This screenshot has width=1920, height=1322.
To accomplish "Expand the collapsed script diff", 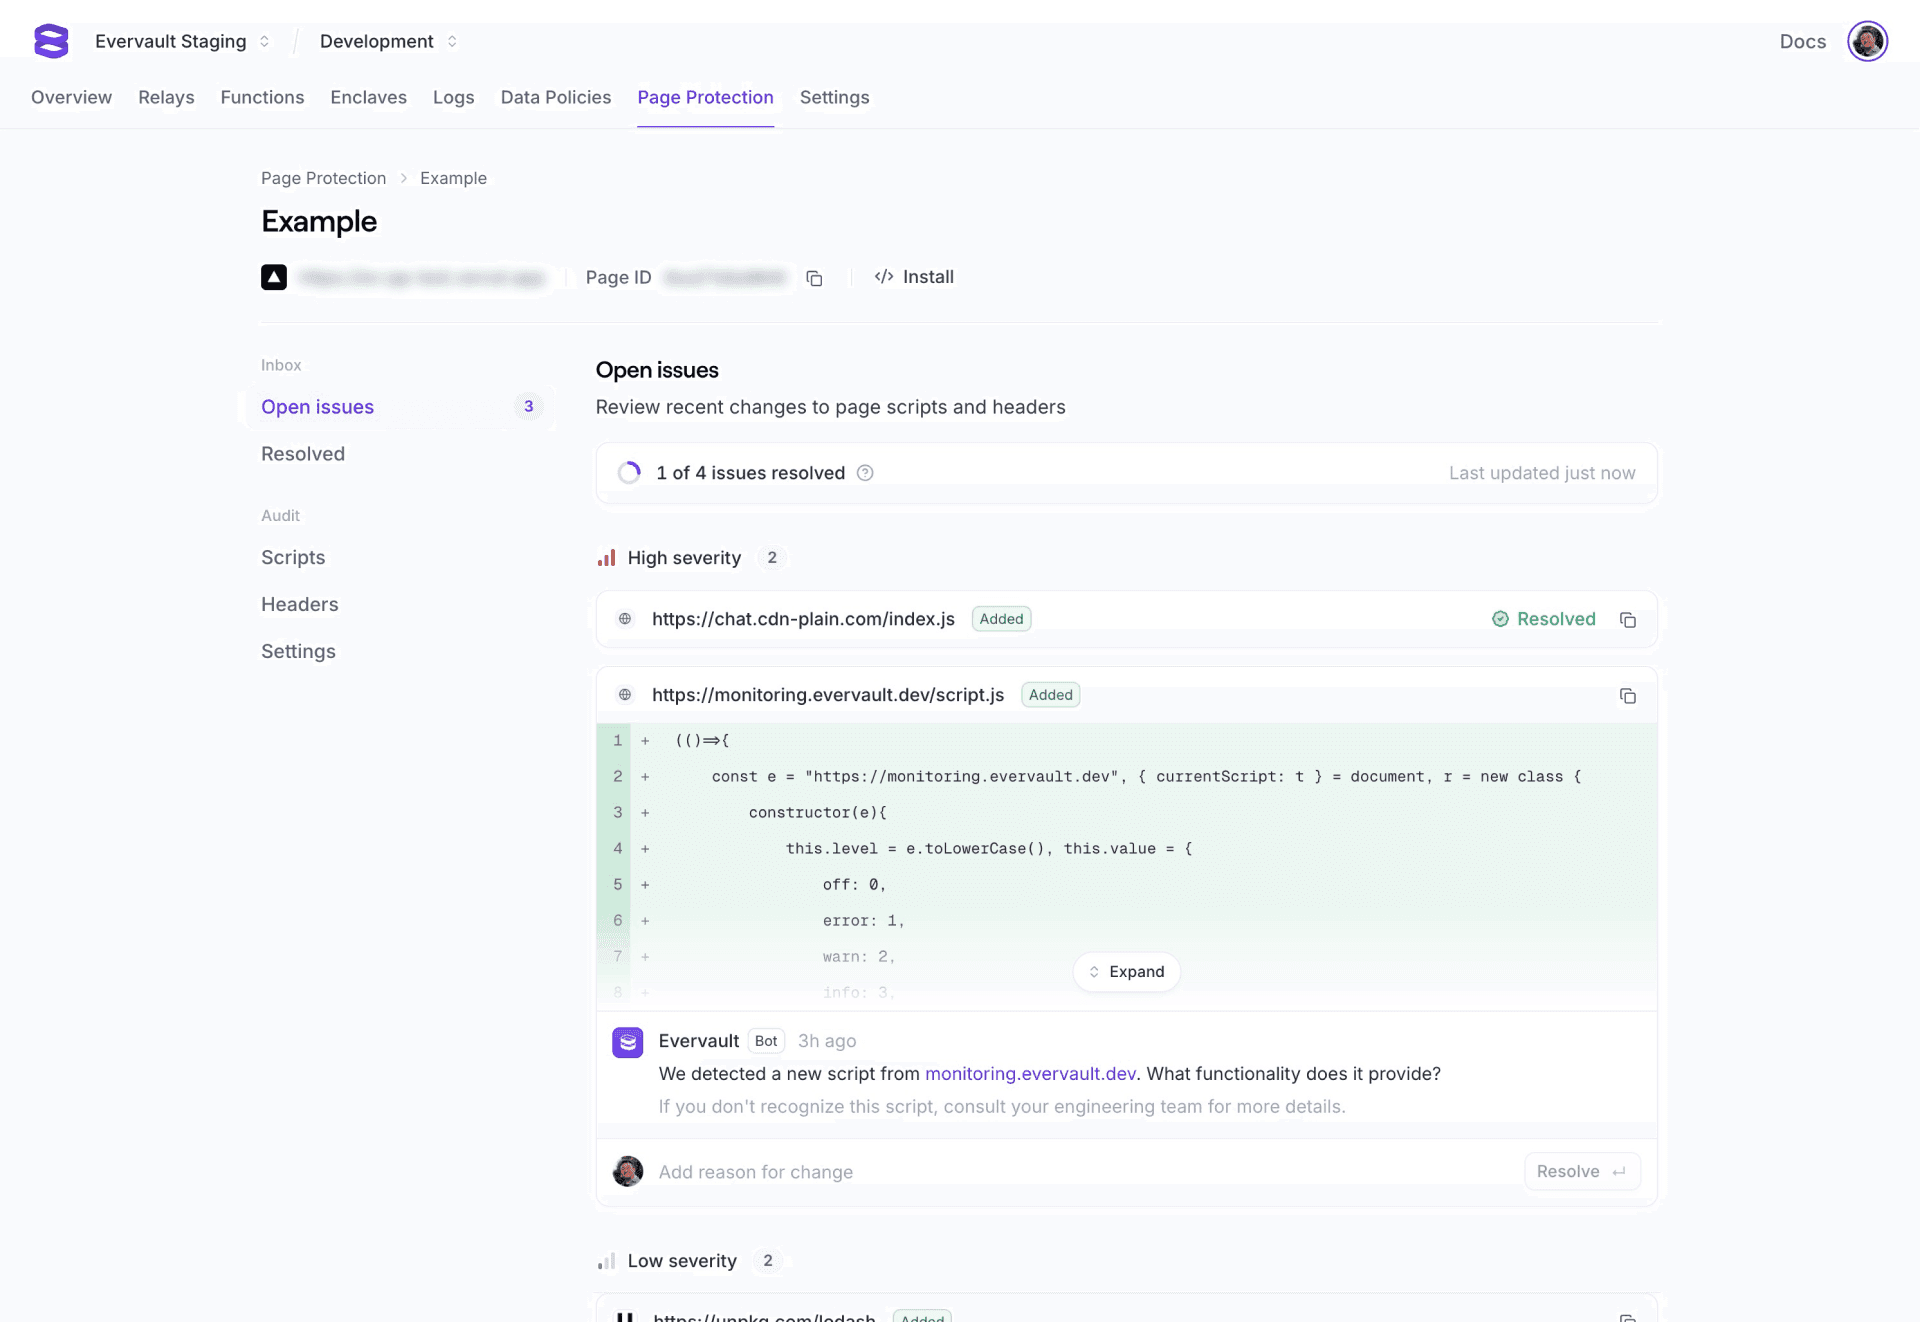I will coord(1126,972).
